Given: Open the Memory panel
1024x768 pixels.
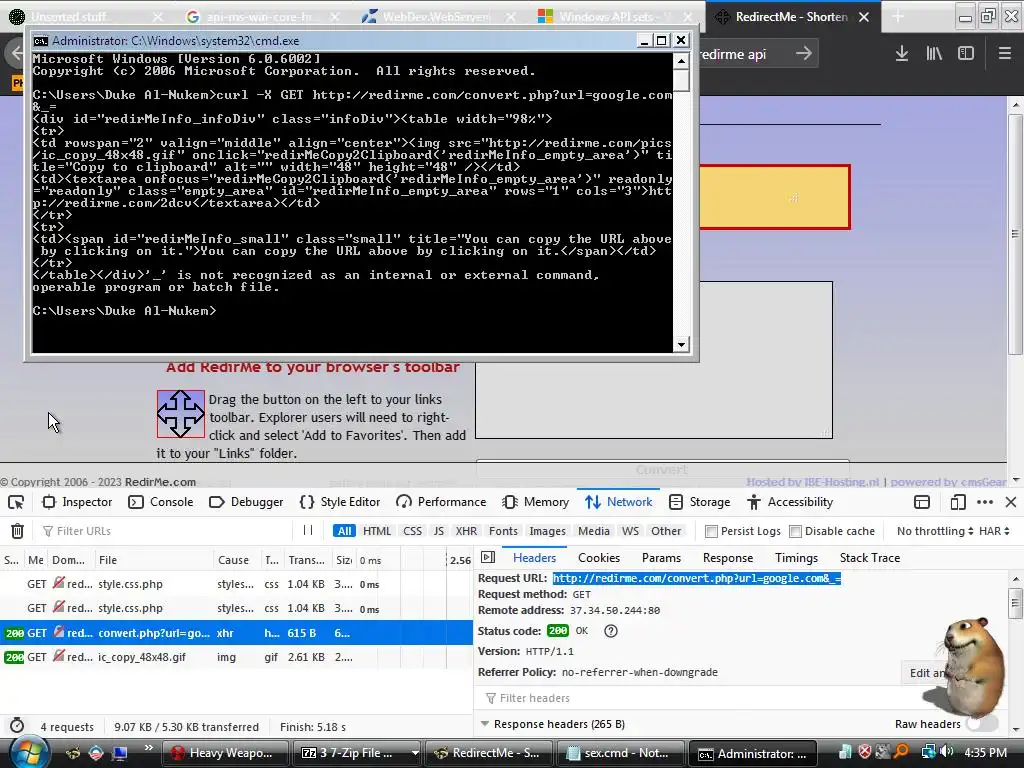Looking at the screenshot, I should pos(536,502).
